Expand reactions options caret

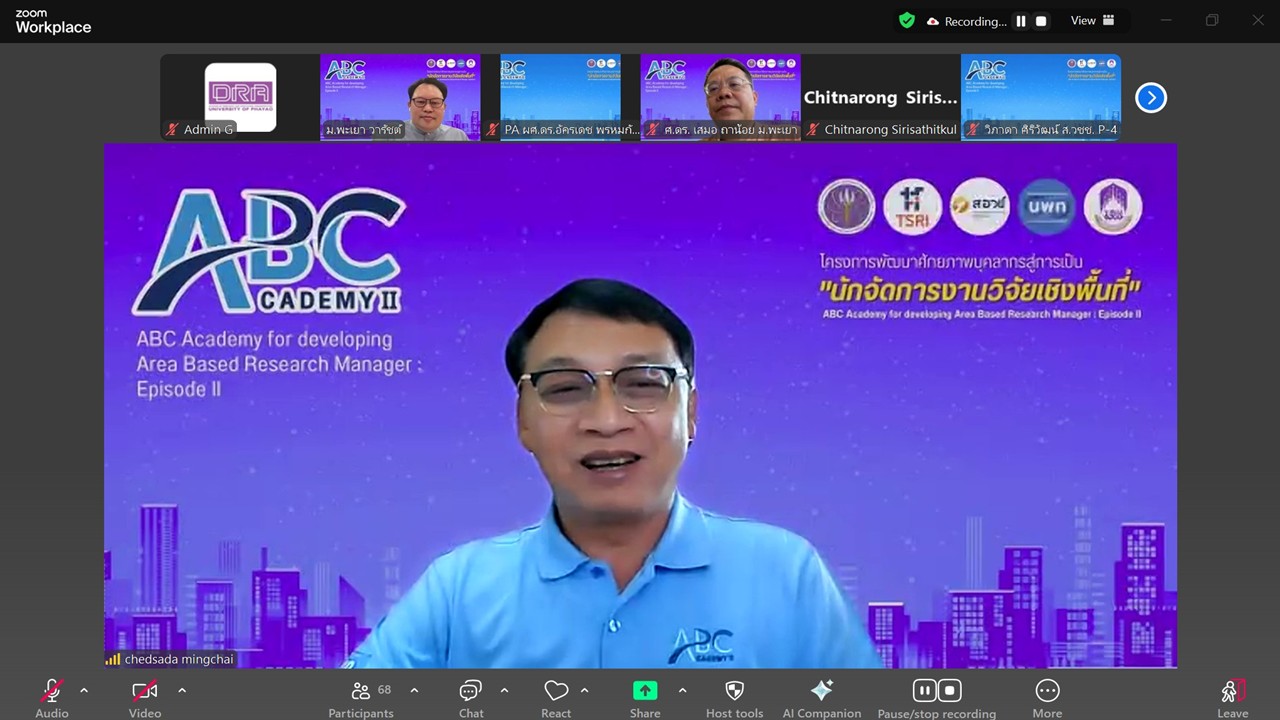pyautogui.click(x=584, y=690)
